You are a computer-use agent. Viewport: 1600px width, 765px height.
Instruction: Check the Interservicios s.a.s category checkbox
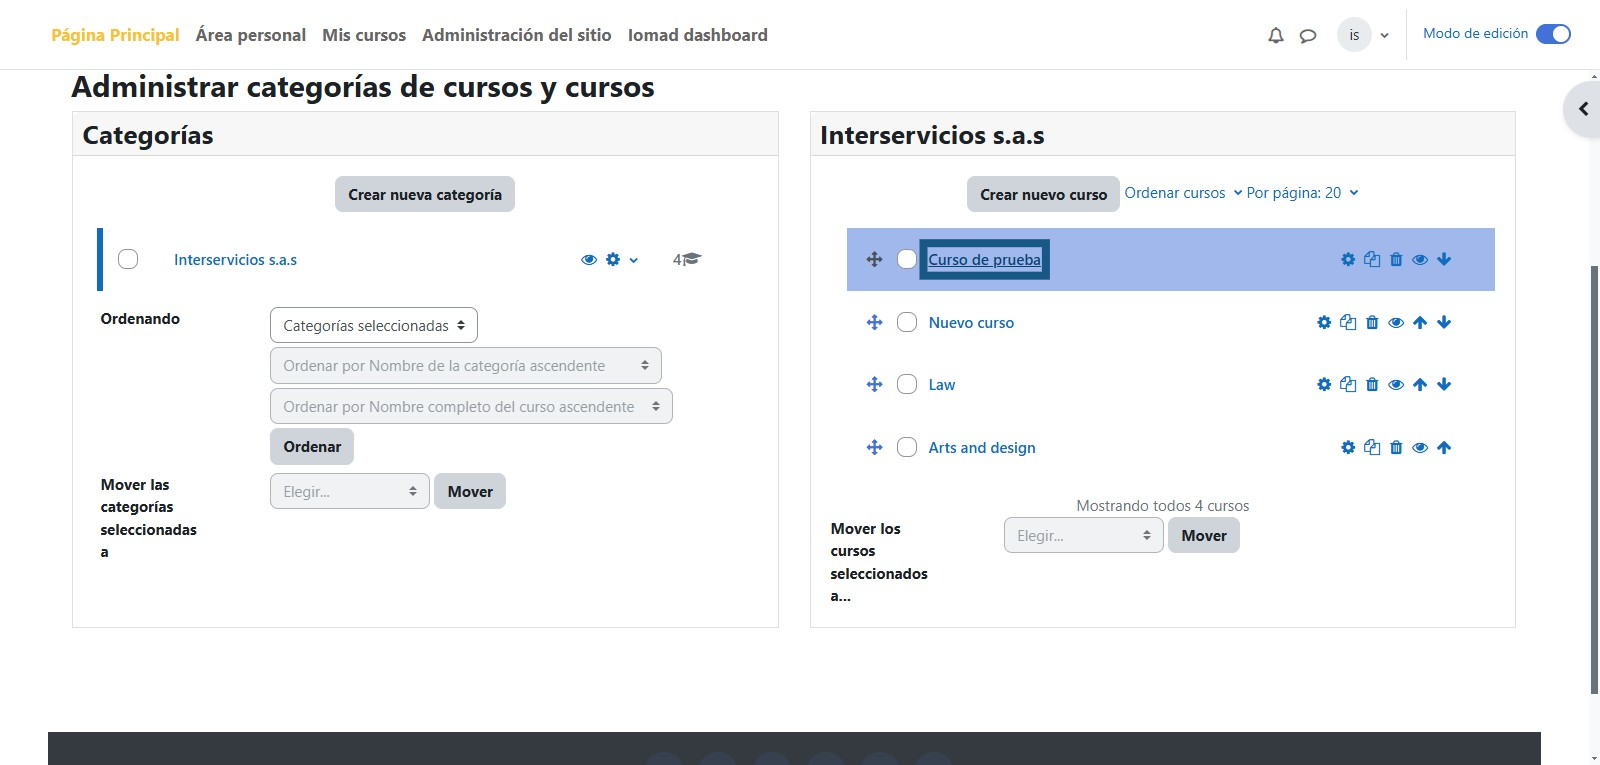[x=128, y=260]
